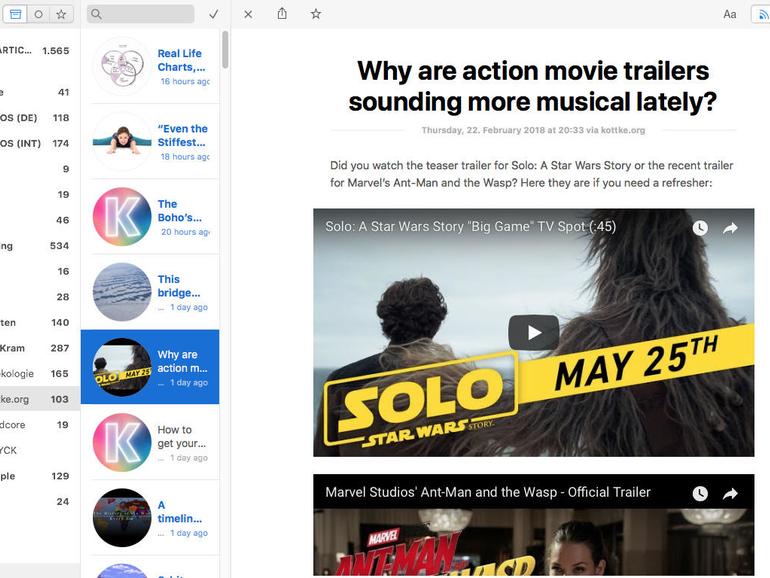This screenshot has width=770, height=578.
Task: Star the current article in toolbar
Action: [x=316, y=14]
